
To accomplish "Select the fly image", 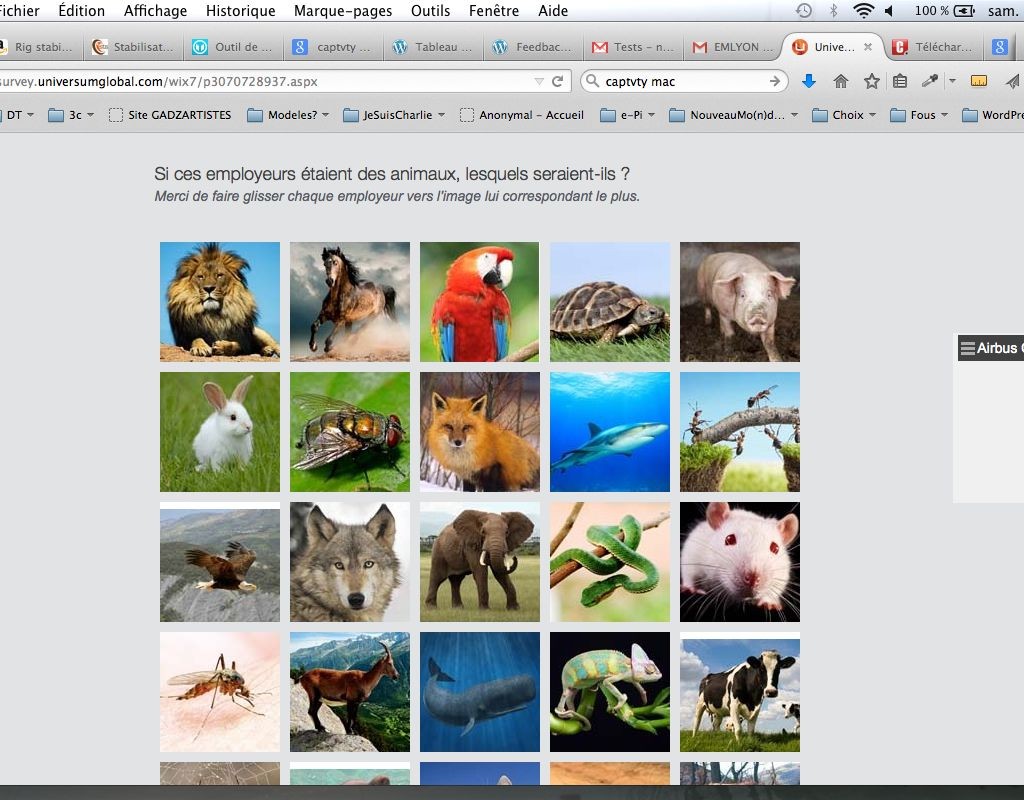I will pyautogui.click(x=349, y=432).
